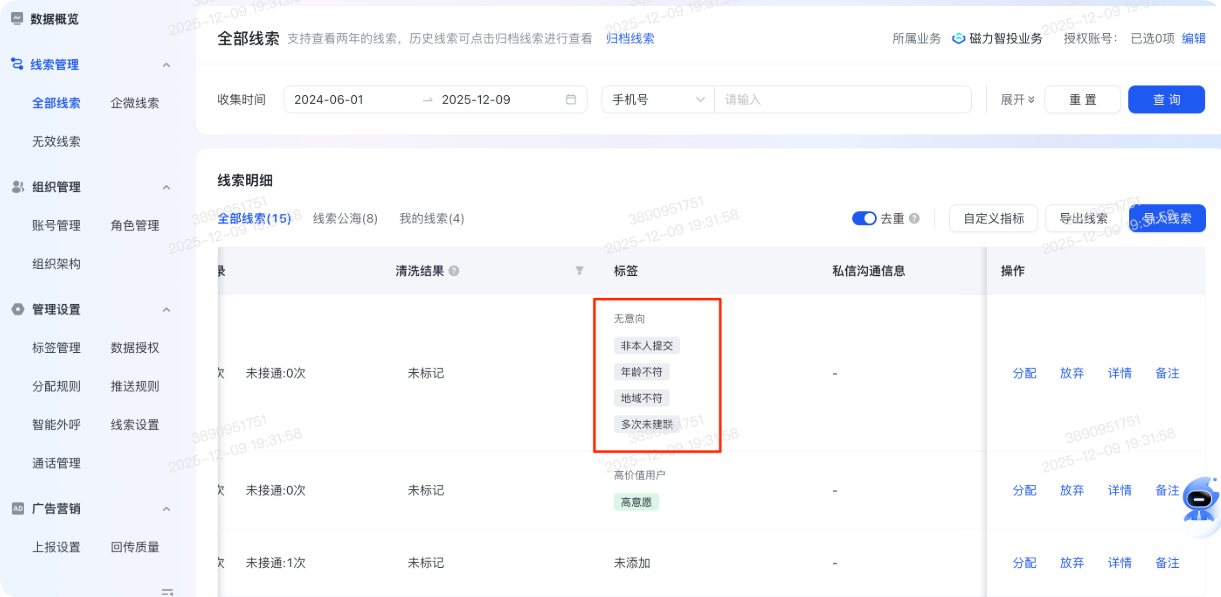
Task: Switch to 全部线索(15) tab
Action: pos(254,218)
